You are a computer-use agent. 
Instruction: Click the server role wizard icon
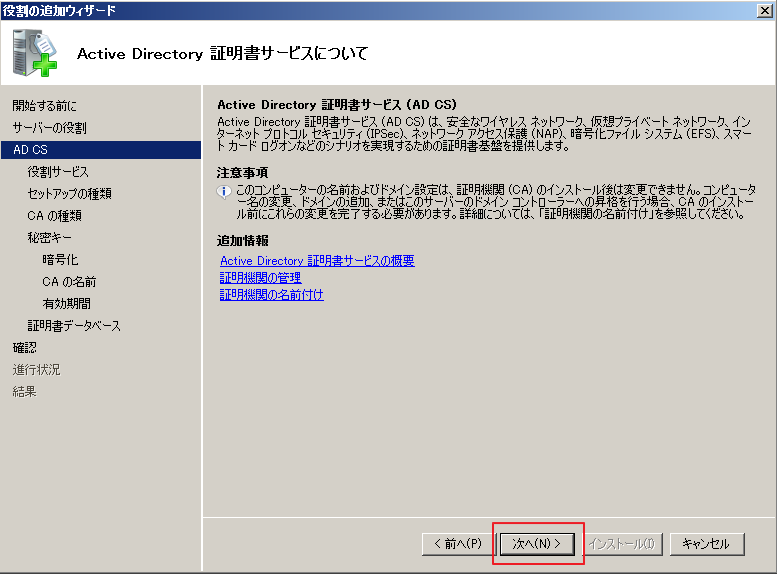[35, 53]
